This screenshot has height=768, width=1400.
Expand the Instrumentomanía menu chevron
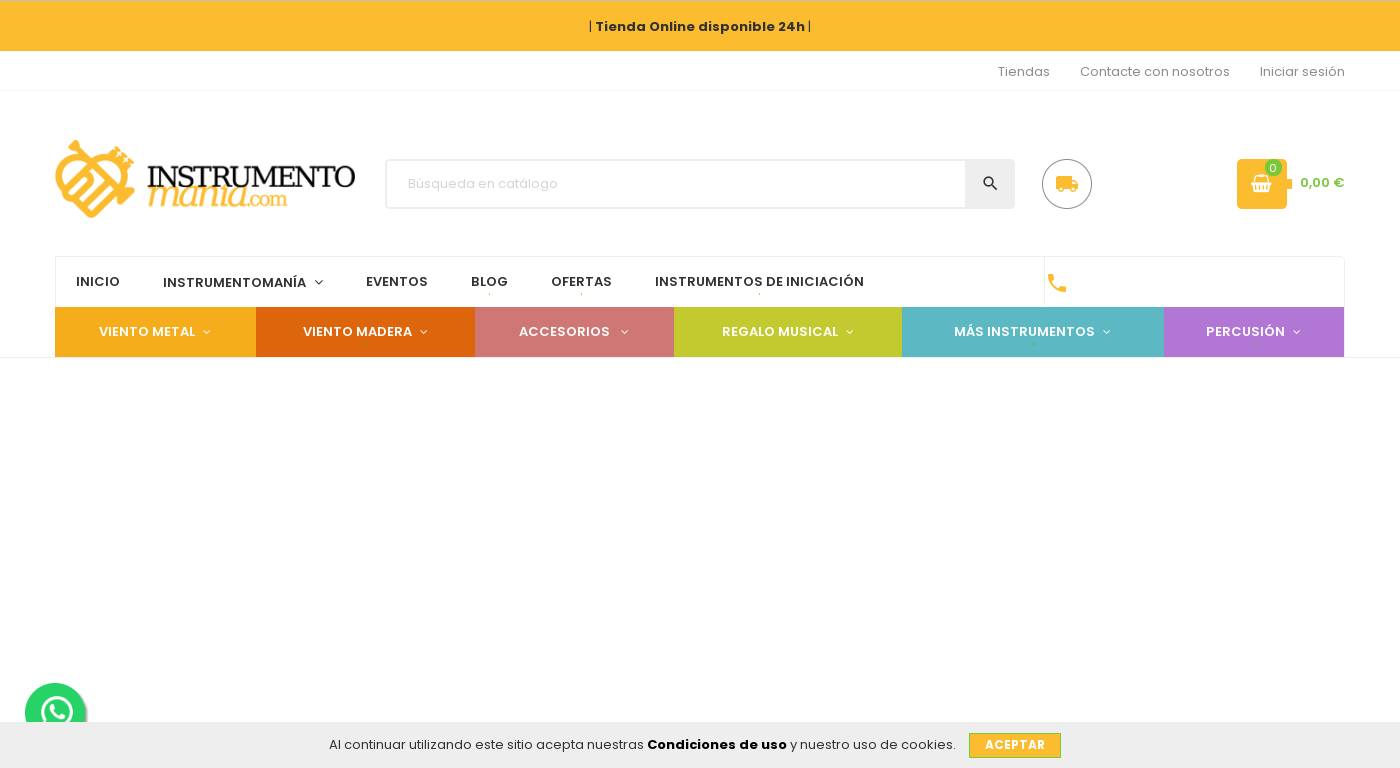tap(319, 283)
